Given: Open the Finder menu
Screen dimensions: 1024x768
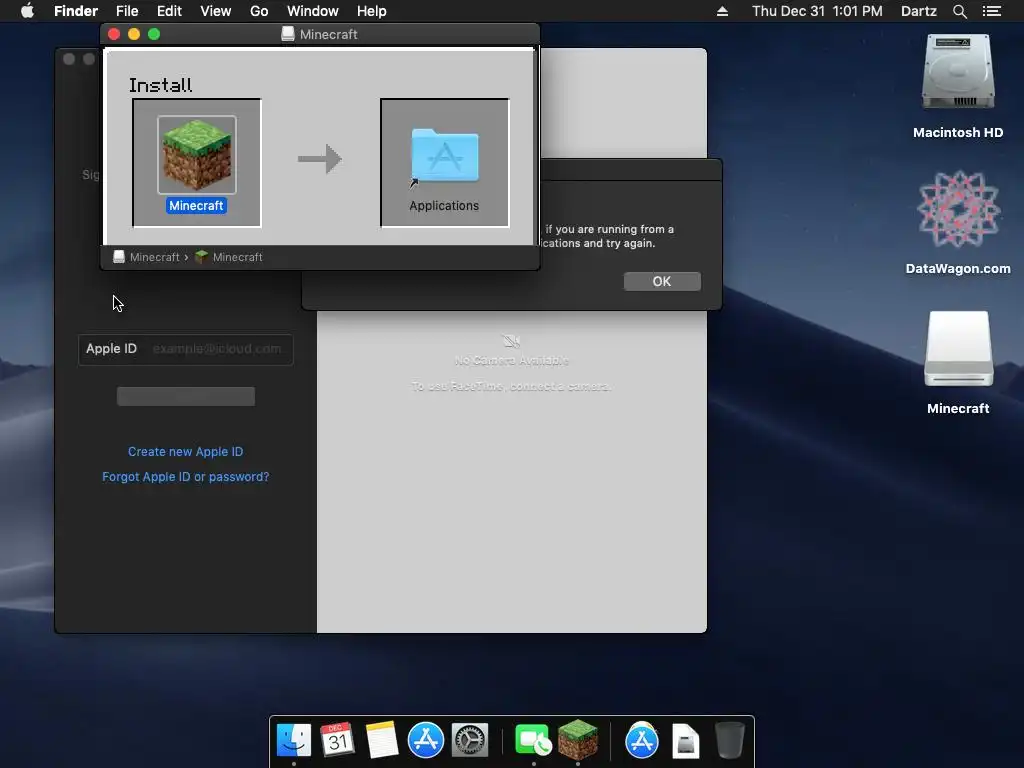Looking at the screenshot, I should (76, 11).
